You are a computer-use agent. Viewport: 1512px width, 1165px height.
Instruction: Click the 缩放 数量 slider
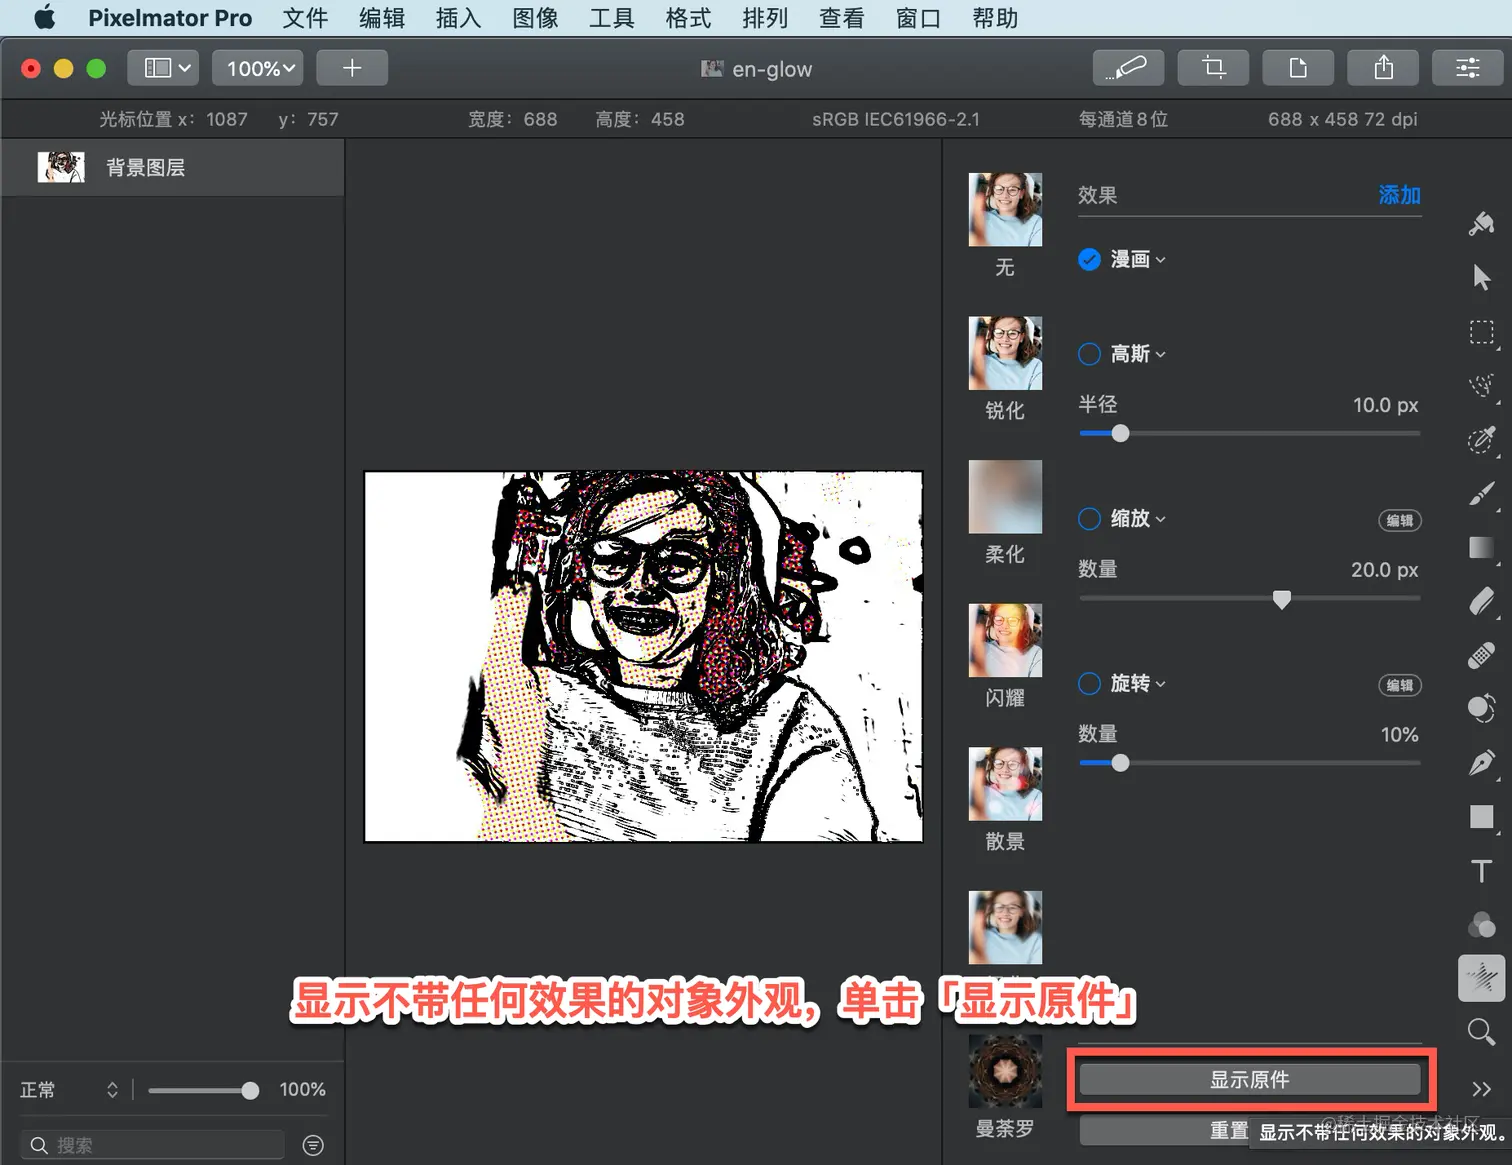[1250, 599]
